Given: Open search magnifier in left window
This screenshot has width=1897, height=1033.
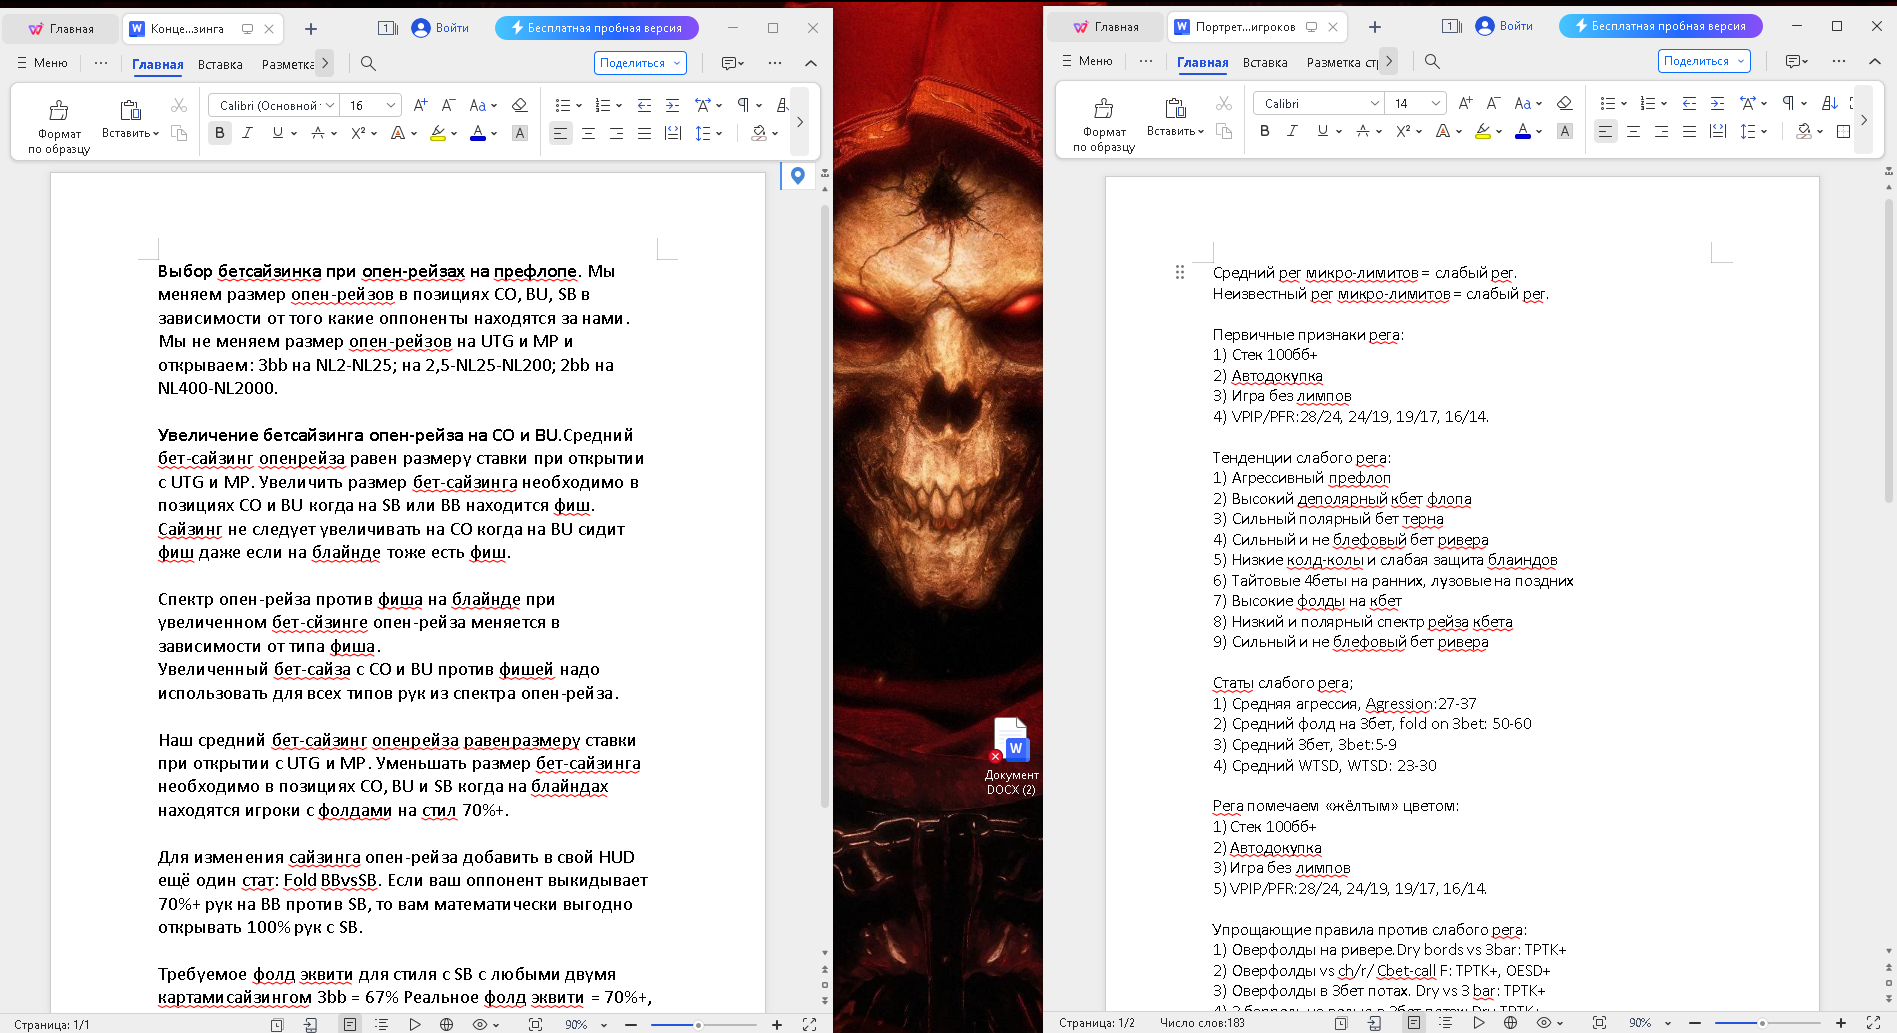Looking at the screenshot, I should [x=368, y=63].
